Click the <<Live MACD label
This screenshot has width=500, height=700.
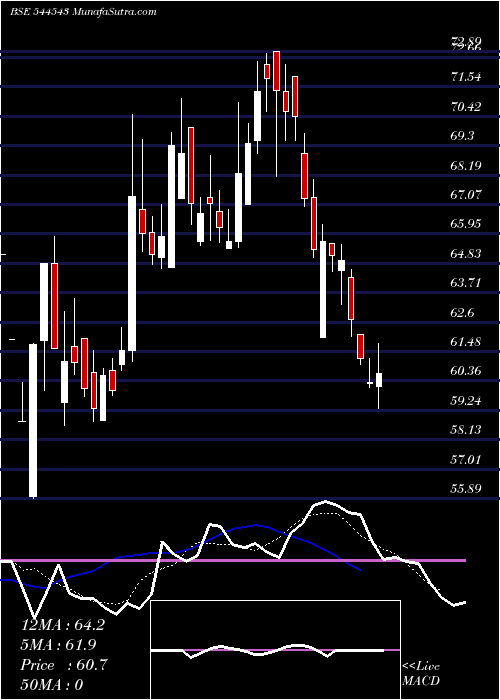coord(421,673)
